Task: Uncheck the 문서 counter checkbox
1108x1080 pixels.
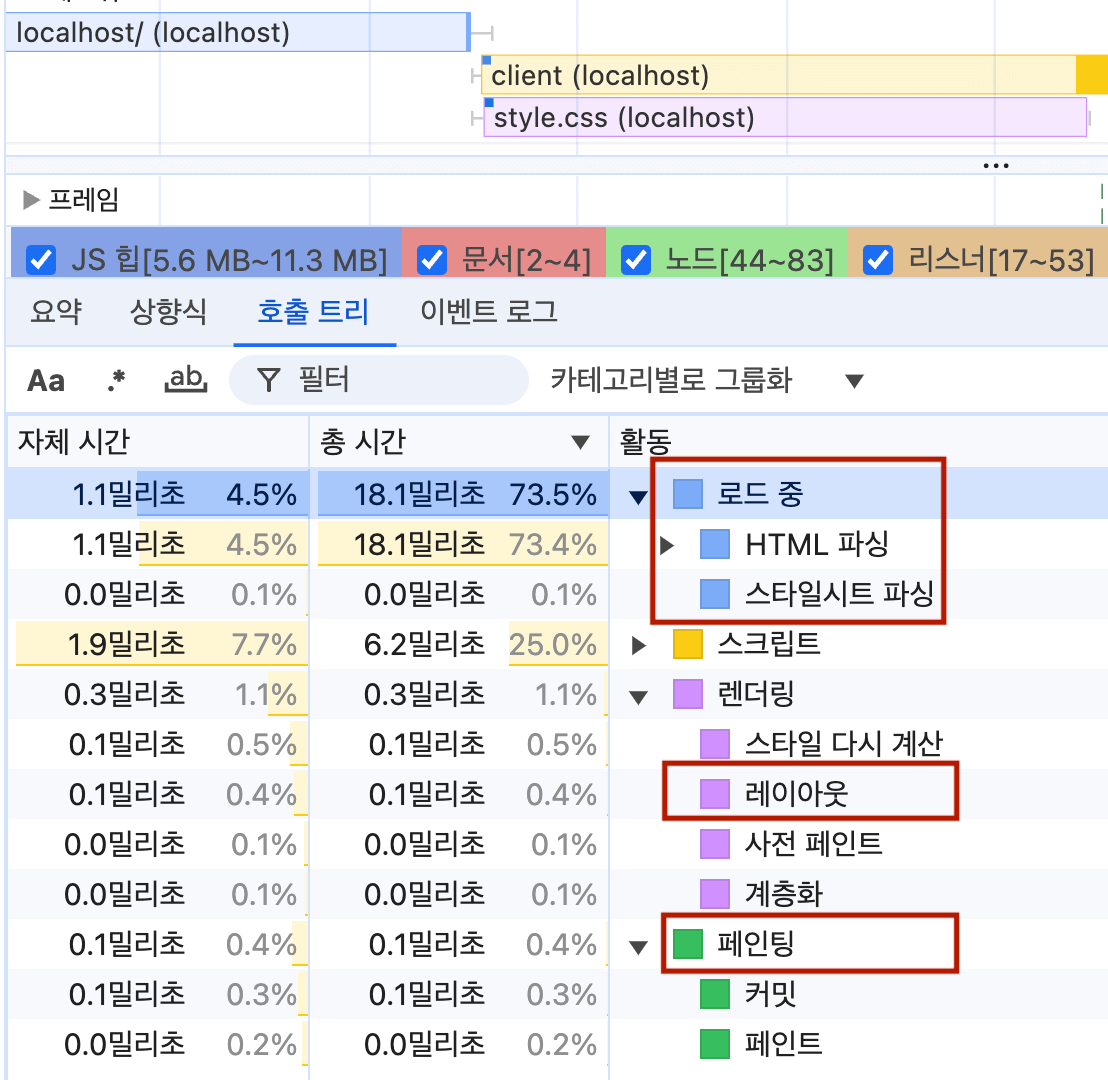Action: point(431,261)
